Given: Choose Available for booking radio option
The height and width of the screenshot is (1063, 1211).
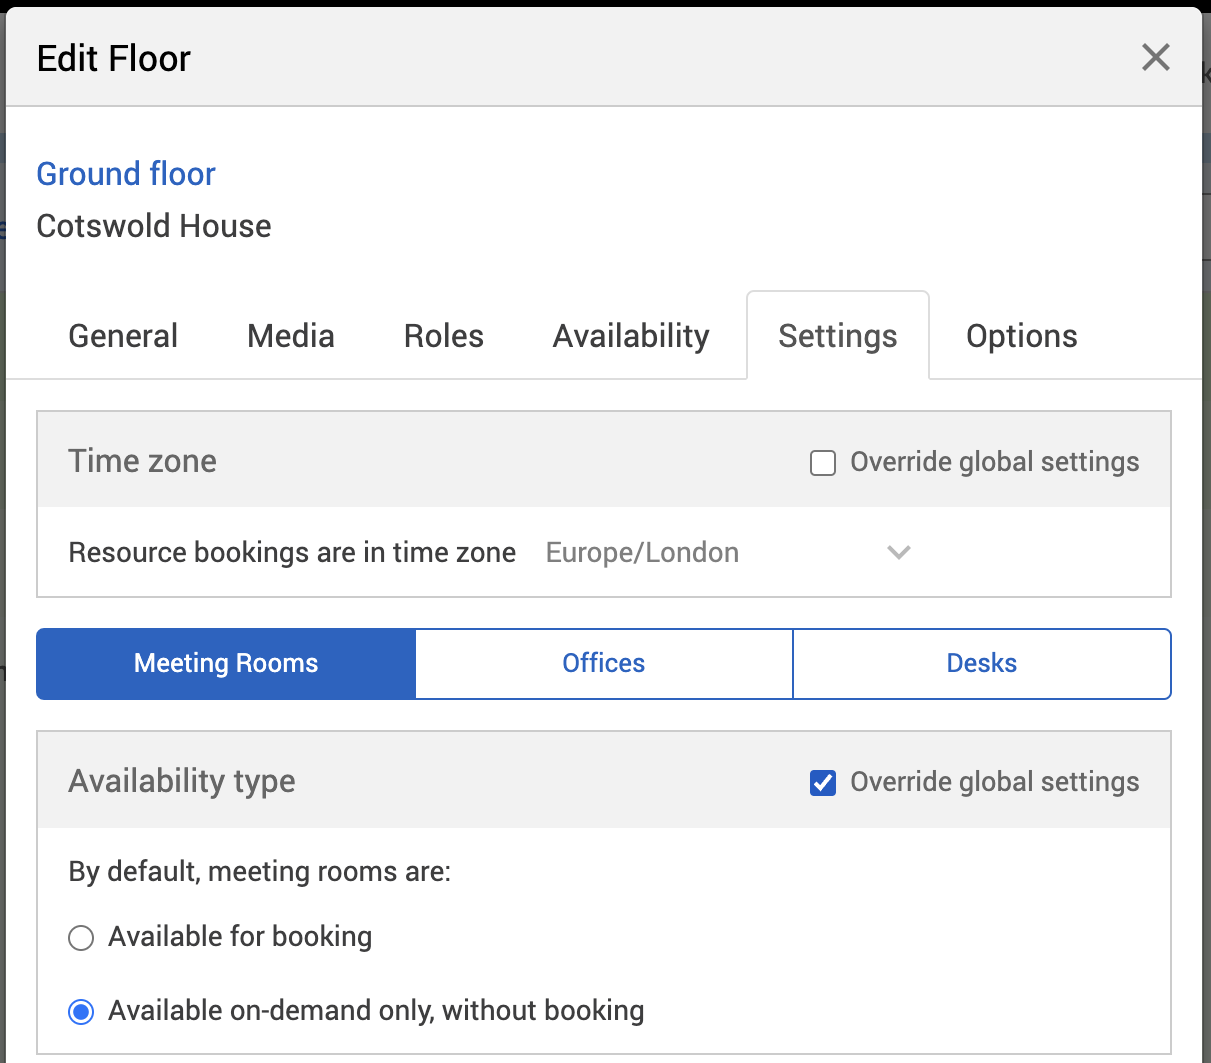Looking at the screenshot, I should [x=81, y=938].
